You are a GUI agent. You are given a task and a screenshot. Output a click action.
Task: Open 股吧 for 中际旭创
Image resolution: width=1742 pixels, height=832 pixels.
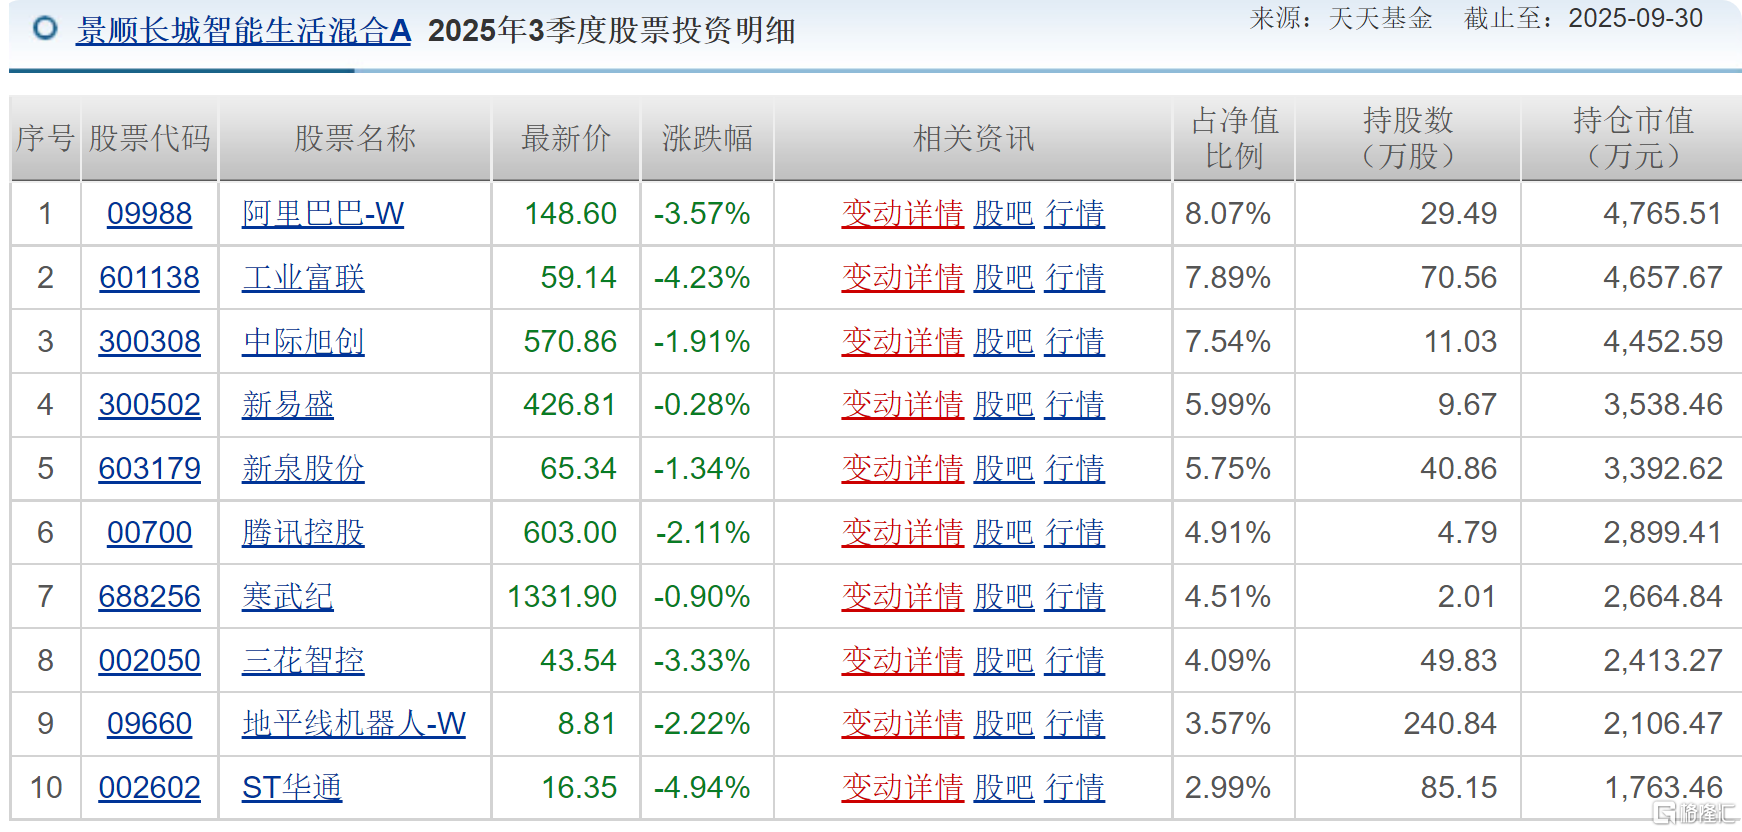pyautogui.click(x=1004, y=342)
